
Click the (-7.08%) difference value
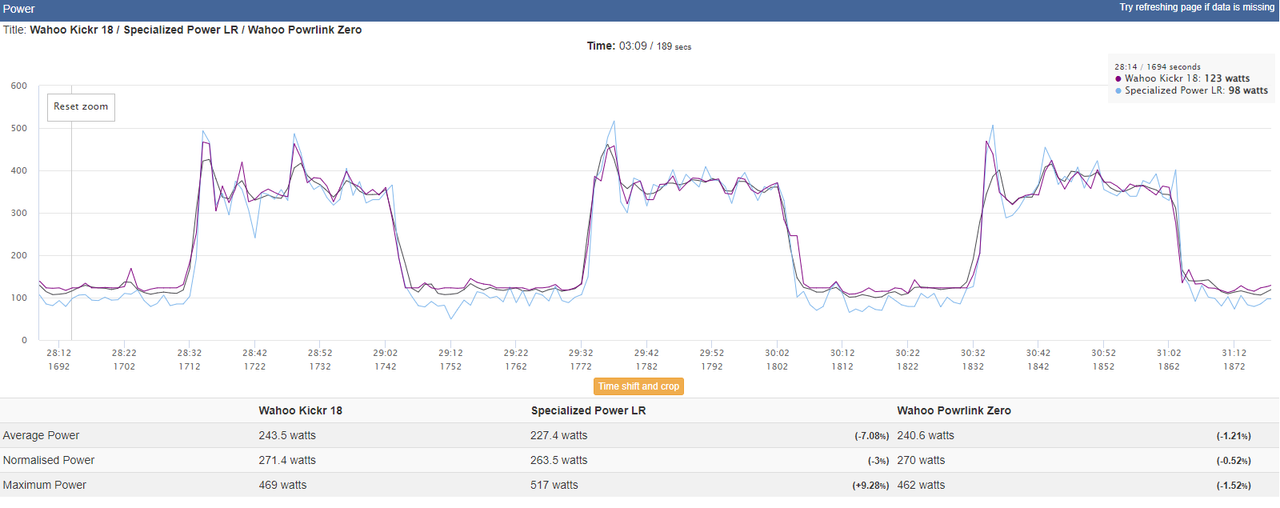[x=872, y=436]
